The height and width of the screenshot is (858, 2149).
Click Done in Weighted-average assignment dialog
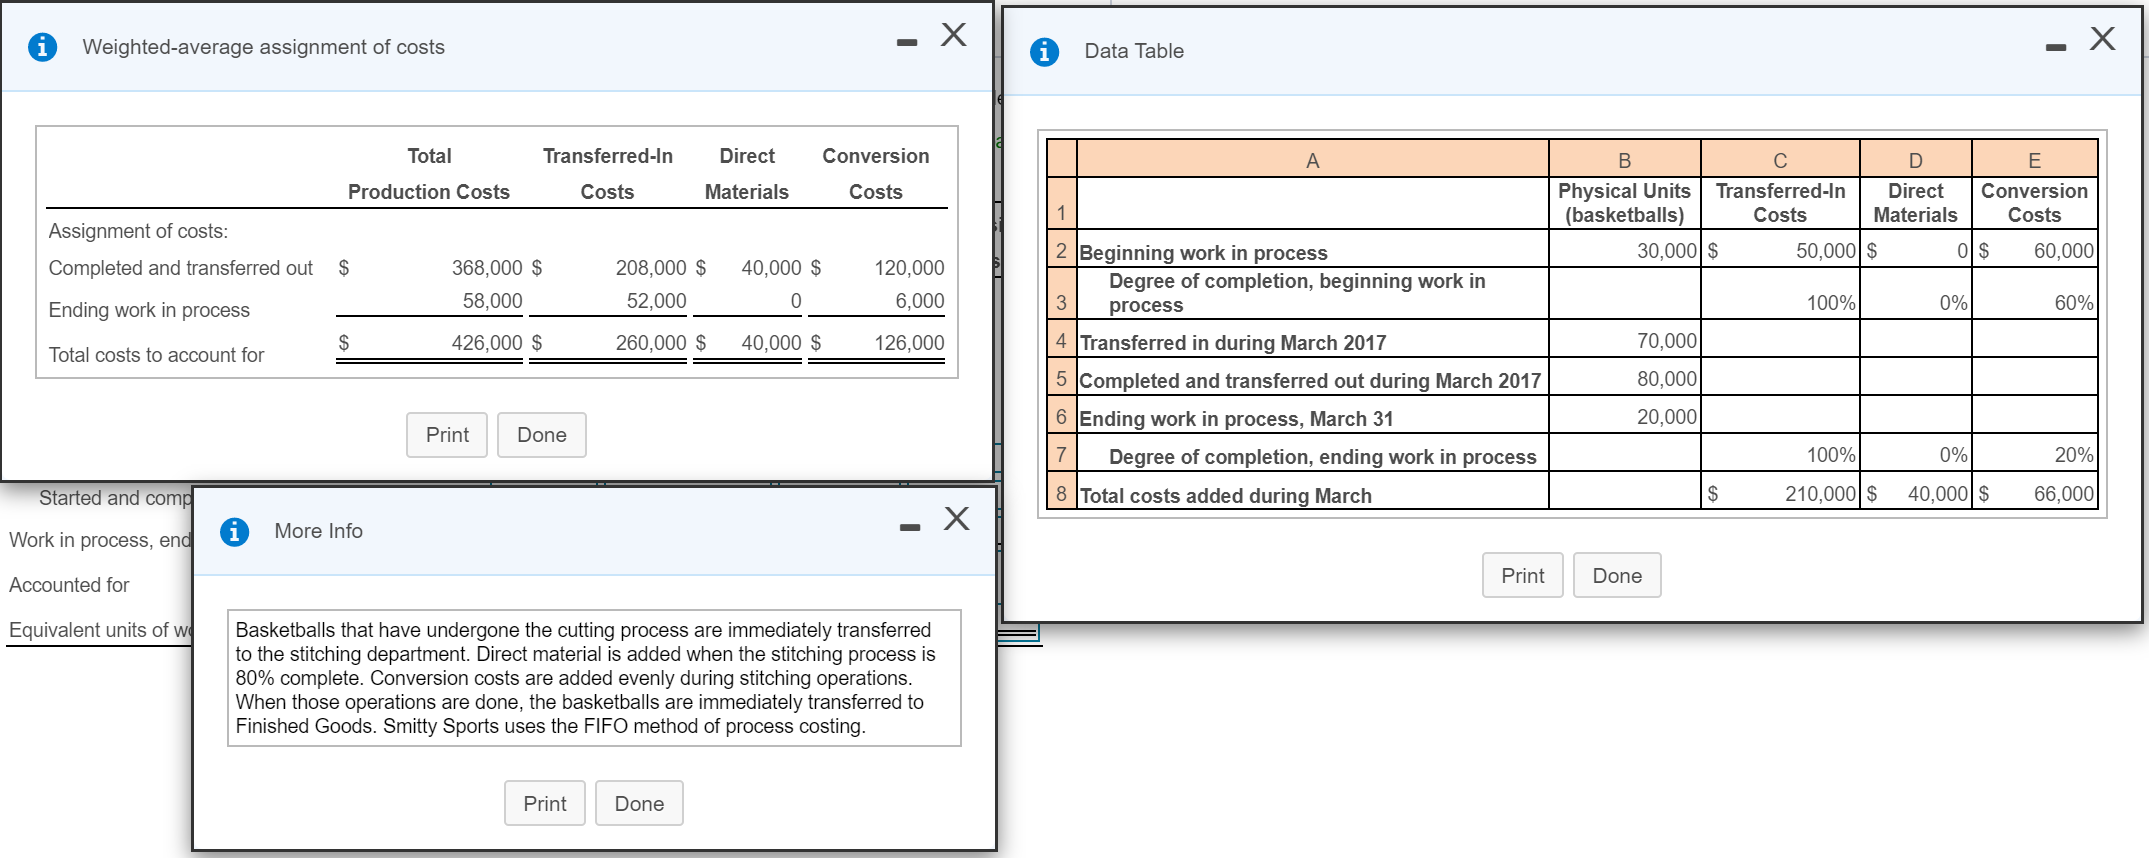[x=542, y=435]
